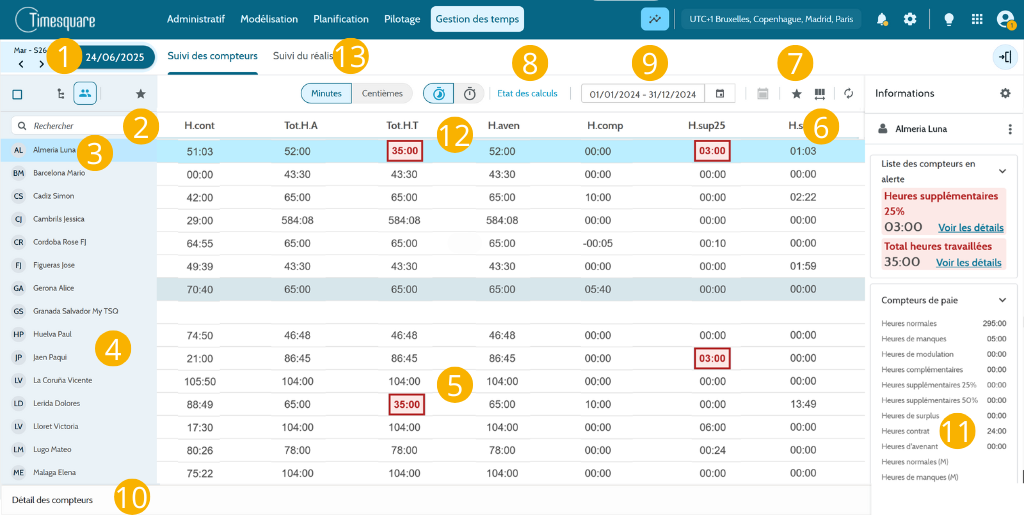Open Informations panel settings gear
This screenshot has width=1024, height=517.
coord(1005,93)
